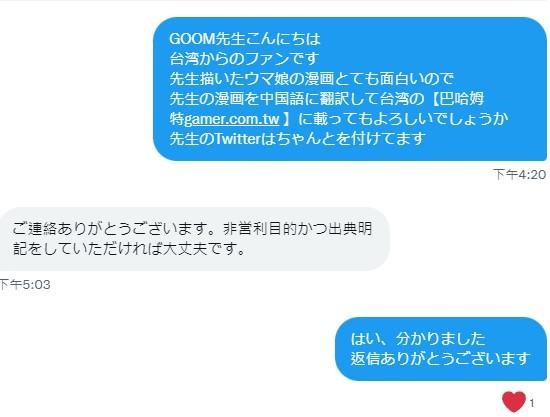The width and height of the screenshot is (550, 417).
Task: Click the 記をしていただければ大丈夫です line
Action: (x=129, y=249)
